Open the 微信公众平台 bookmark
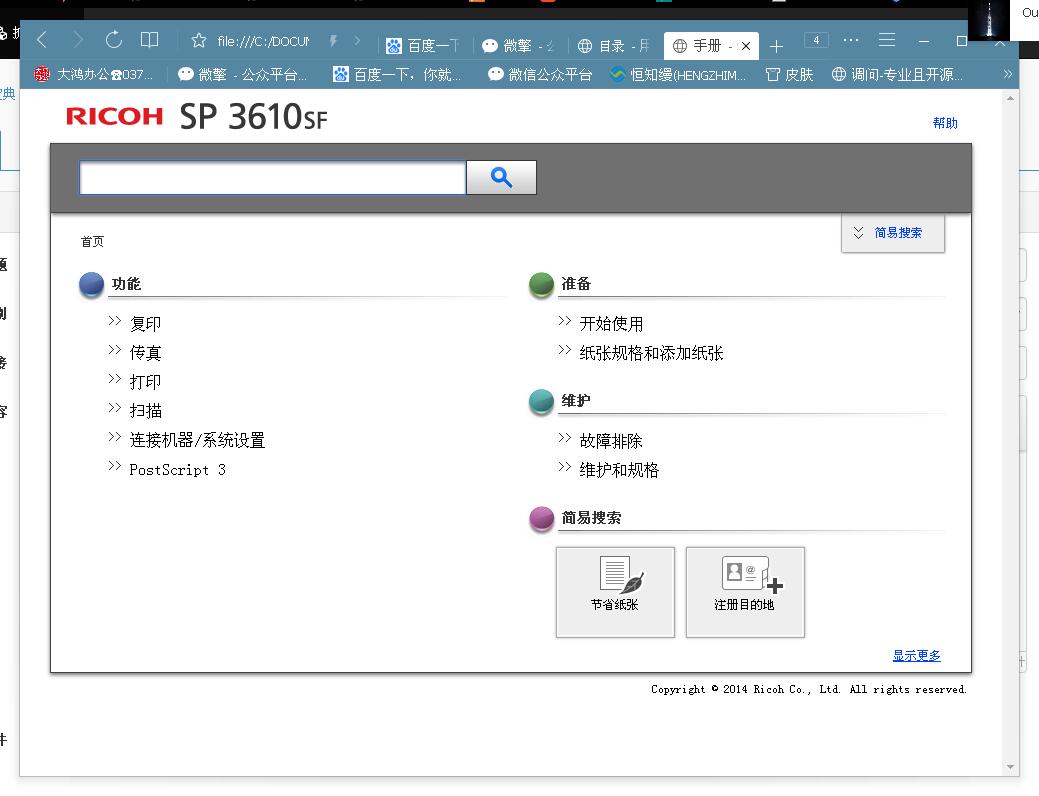This screenshot has width=1039, height=796. point(539,75)
